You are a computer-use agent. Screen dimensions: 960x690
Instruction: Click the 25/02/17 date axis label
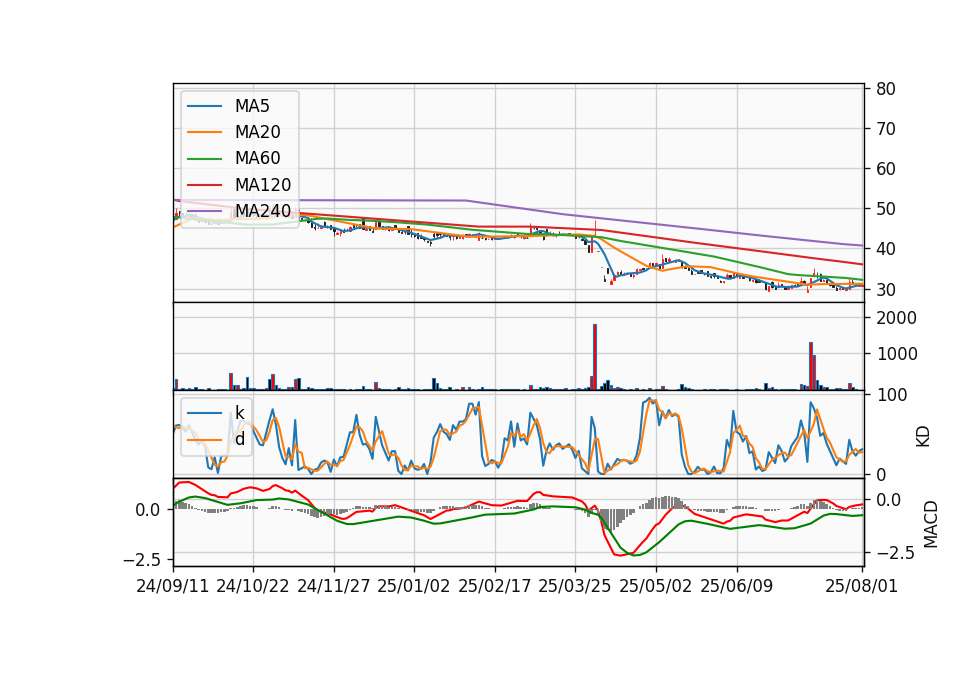pos(495,587)
